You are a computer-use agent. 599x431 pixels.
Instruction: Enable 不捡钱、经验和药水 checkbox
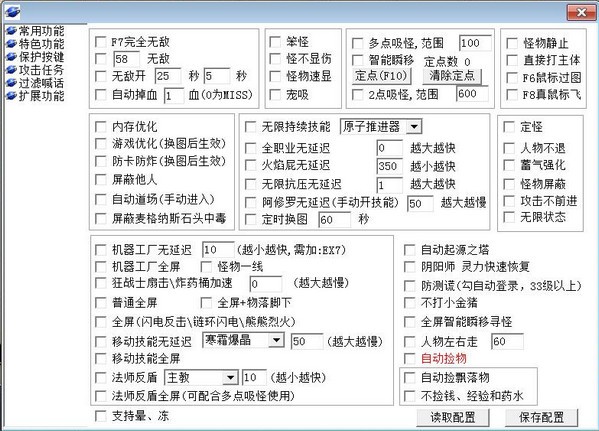(x=410, y=396)
